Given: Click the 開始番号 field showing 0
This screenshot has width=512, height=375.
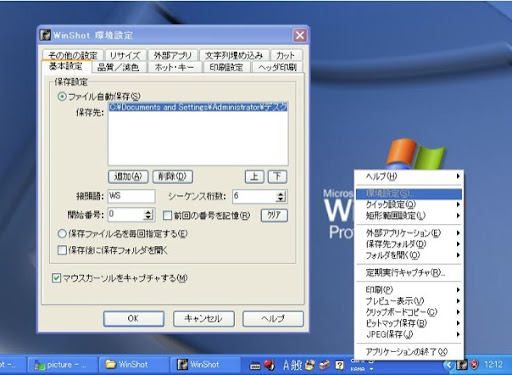Looking at the screenshot, I should (125, 215).
